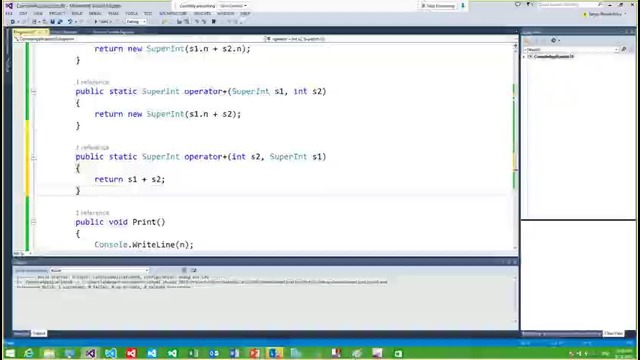Click the pin icon on the presenting bar

[463, 6]
